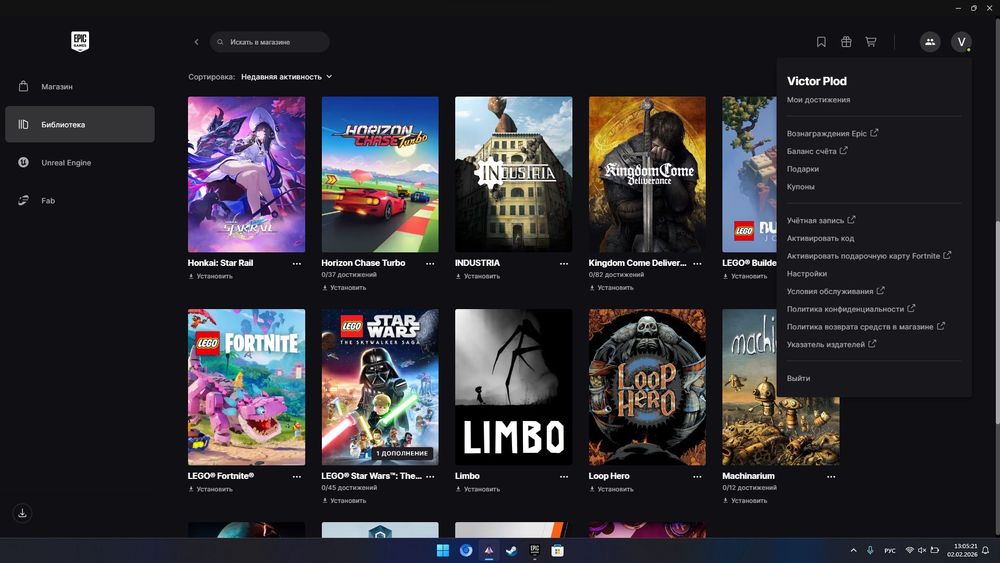Open the Honkai: Star Rail cover thumbnail

[x=246, y=174]
